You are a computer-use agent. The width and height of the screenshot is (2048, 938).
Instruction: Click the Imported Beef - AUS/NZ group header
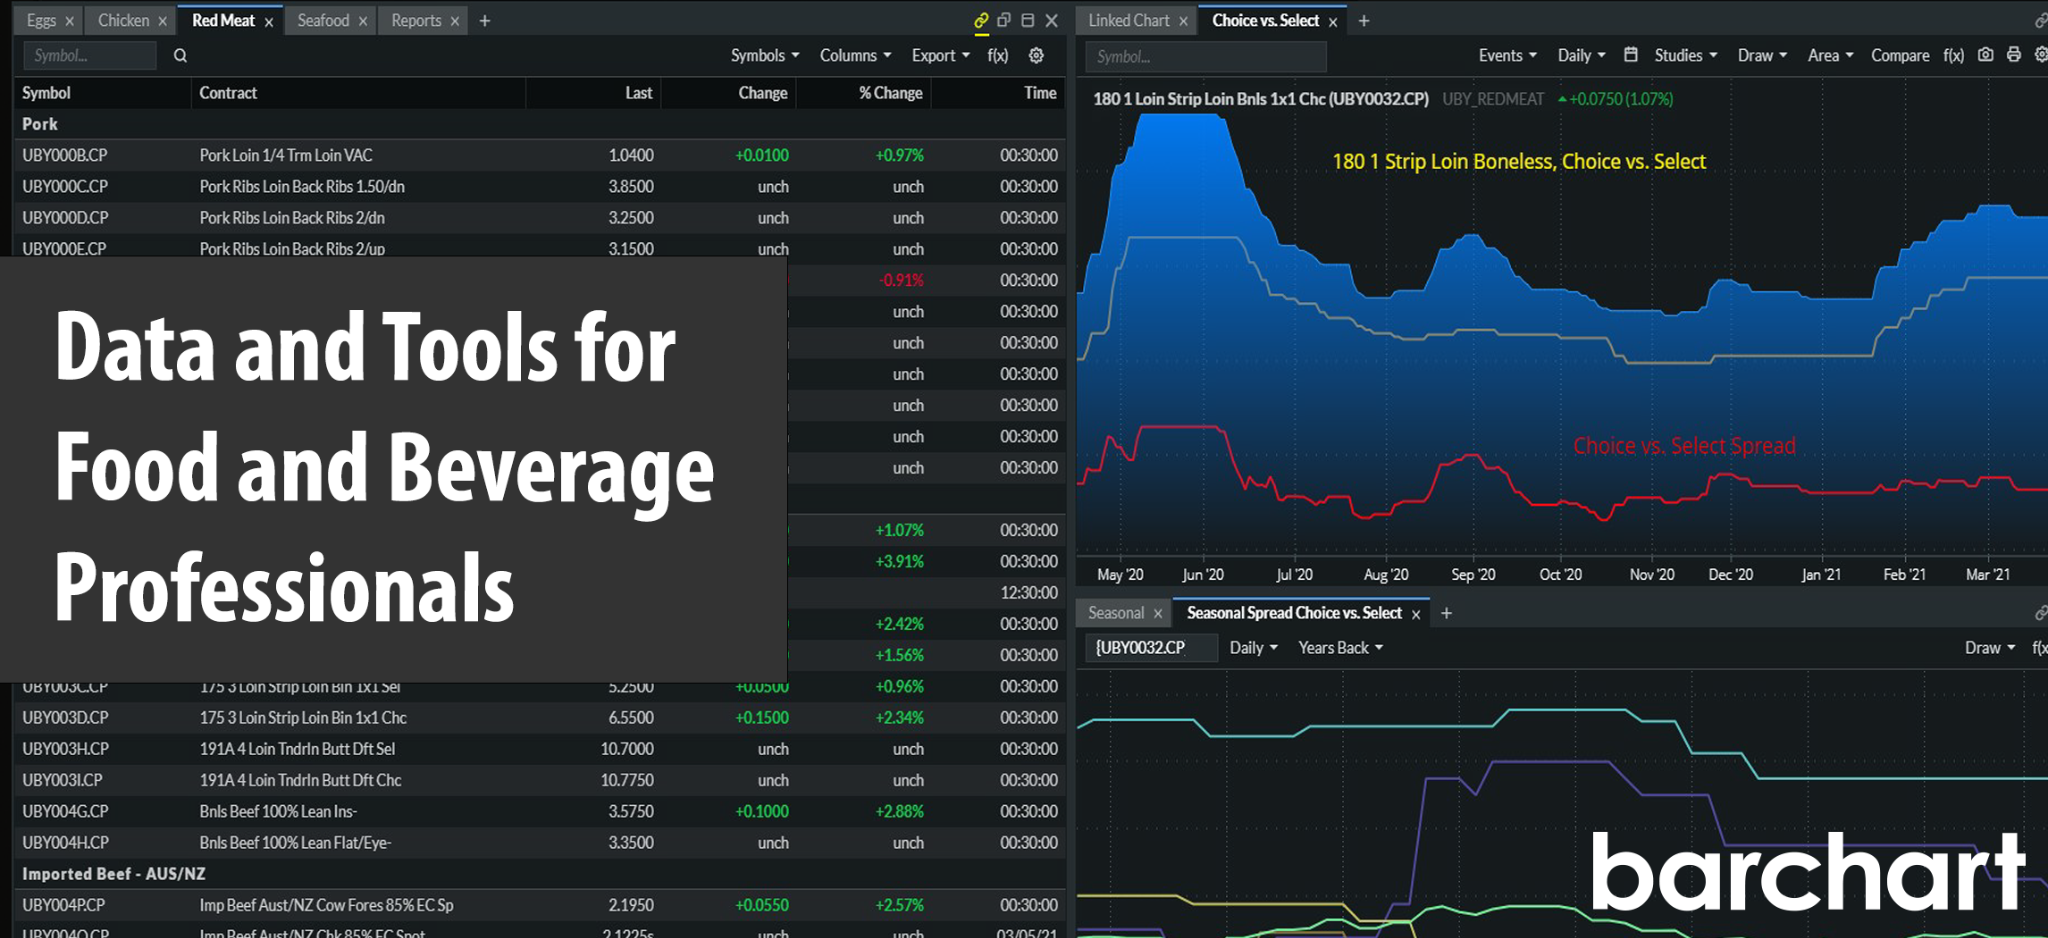tap(114, 874)
